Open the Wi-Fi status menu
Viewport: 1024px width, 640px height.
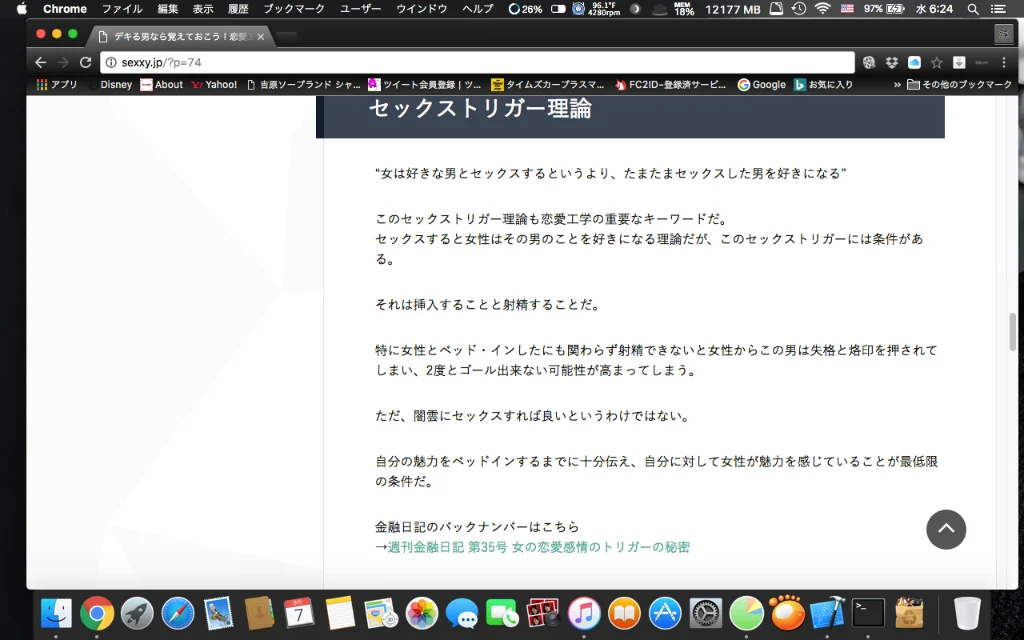click(x=822, y=9)
